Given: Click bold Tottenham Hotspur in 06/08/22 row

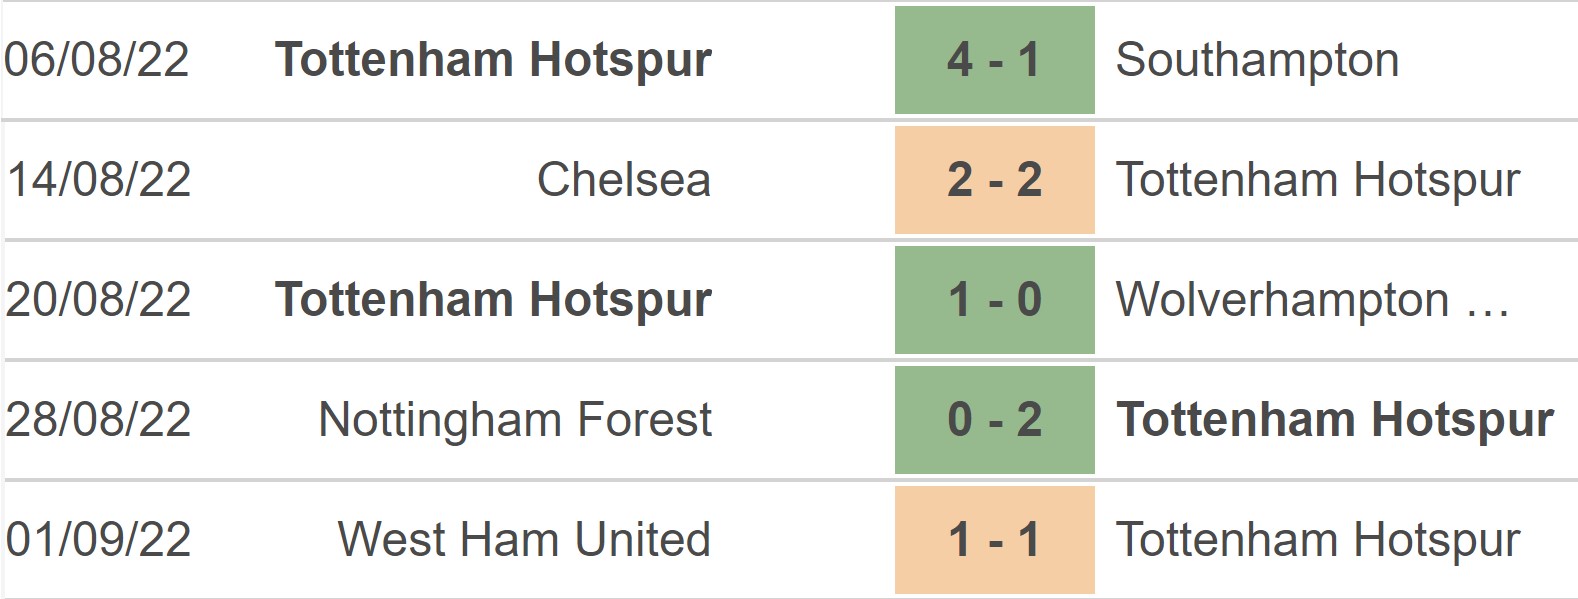Looking at the screenshot, I should (493, 60).
